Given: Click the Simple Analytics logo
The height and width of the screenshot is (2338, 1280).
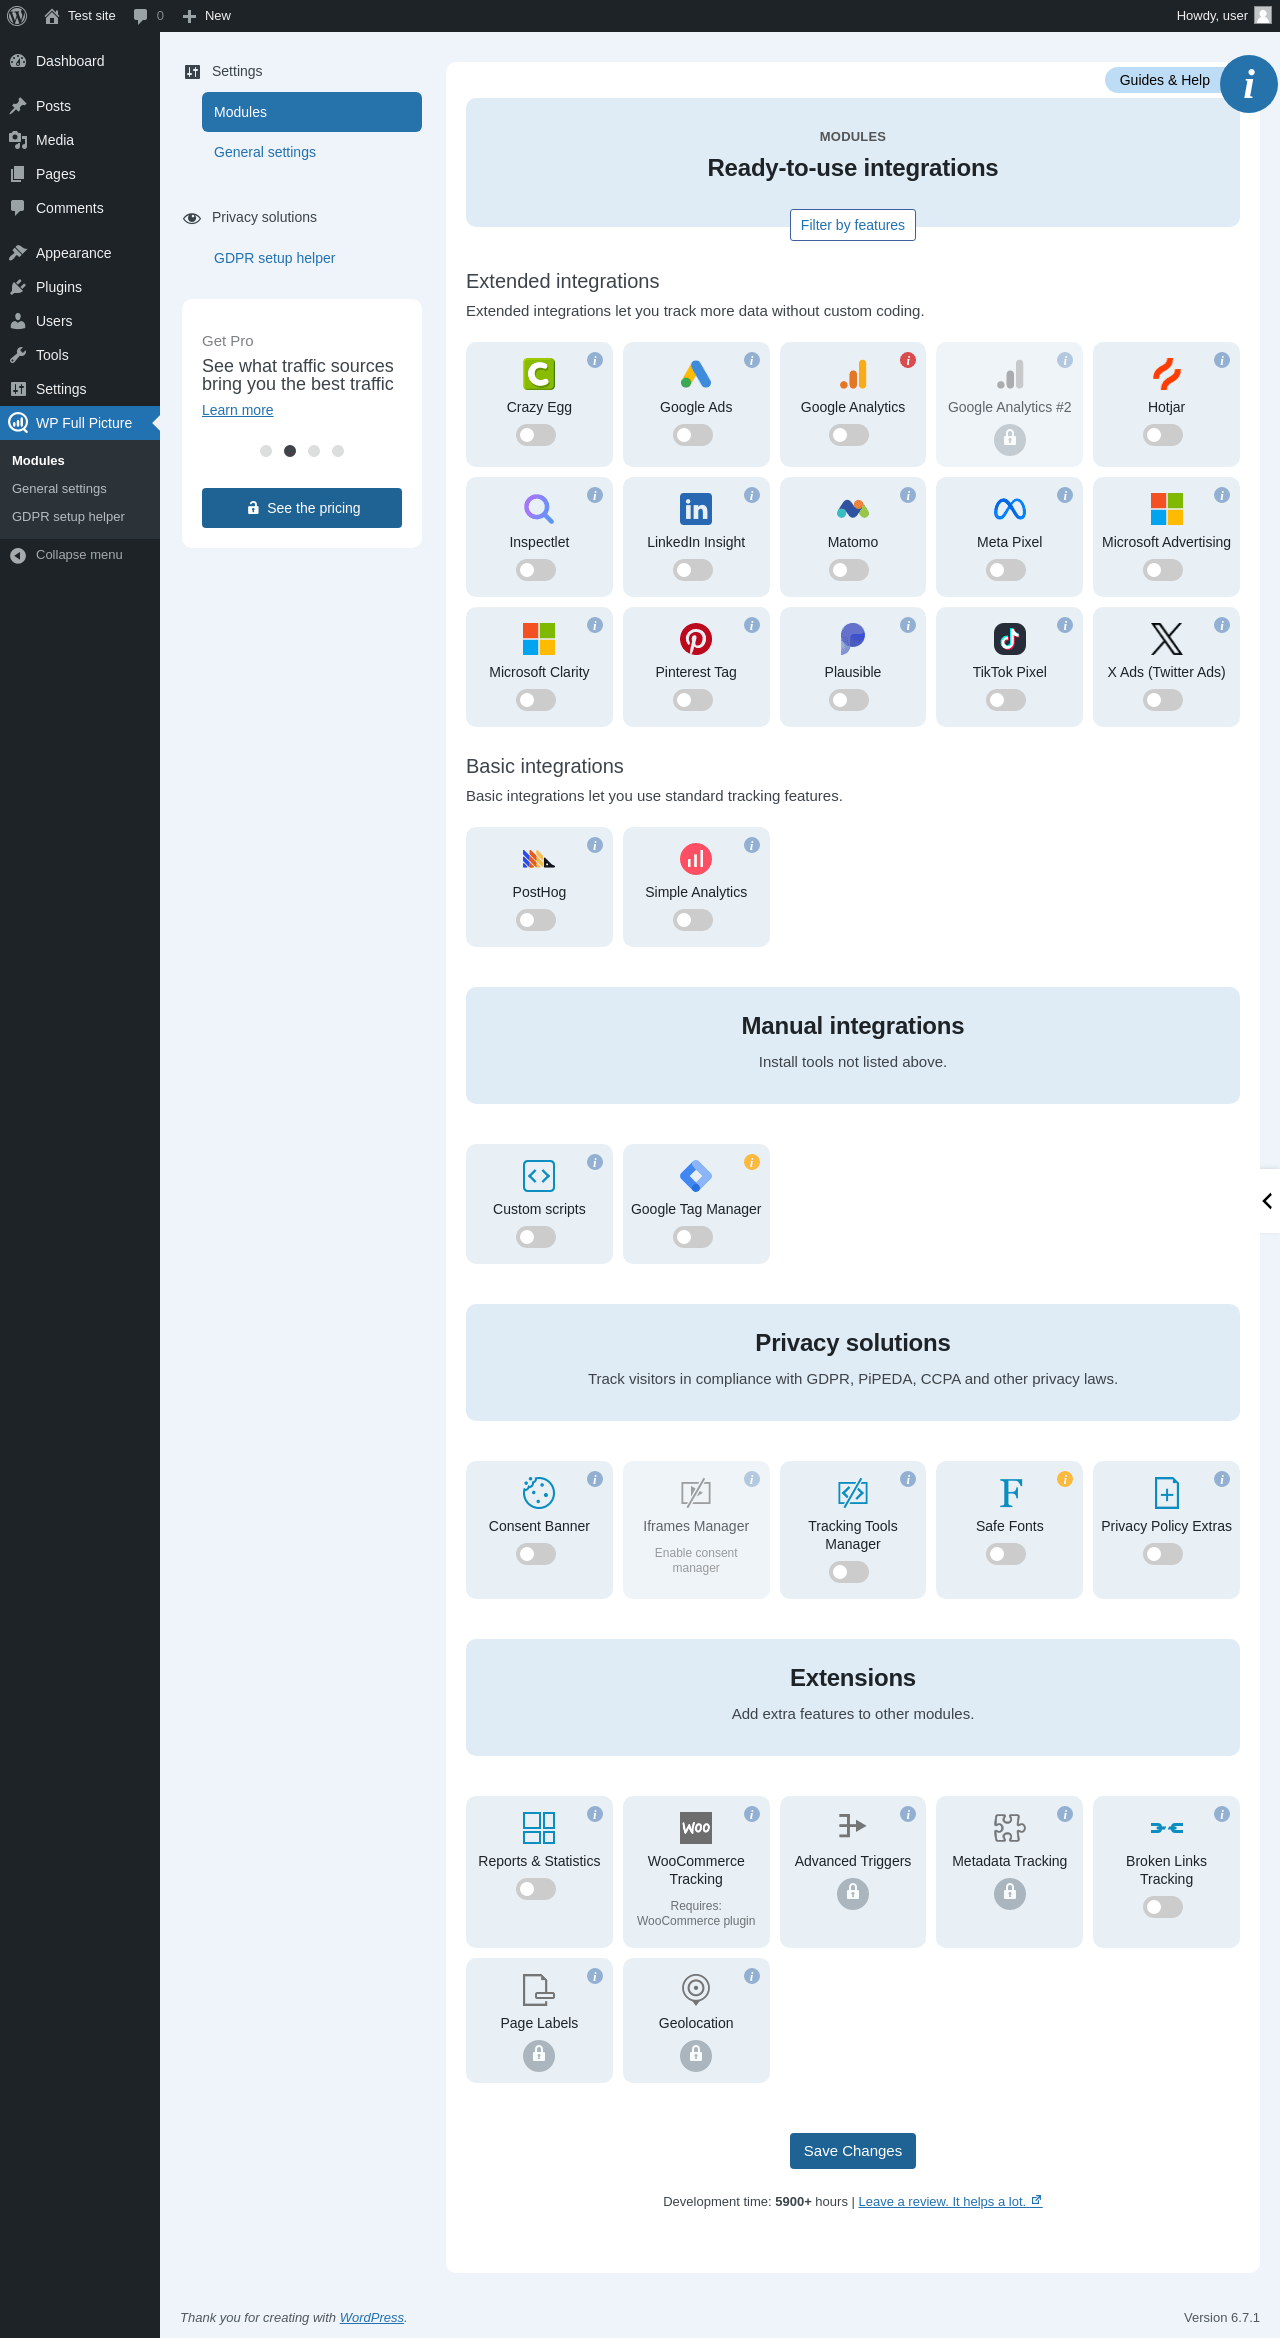Looking at the screenshot, I should 696,859.
